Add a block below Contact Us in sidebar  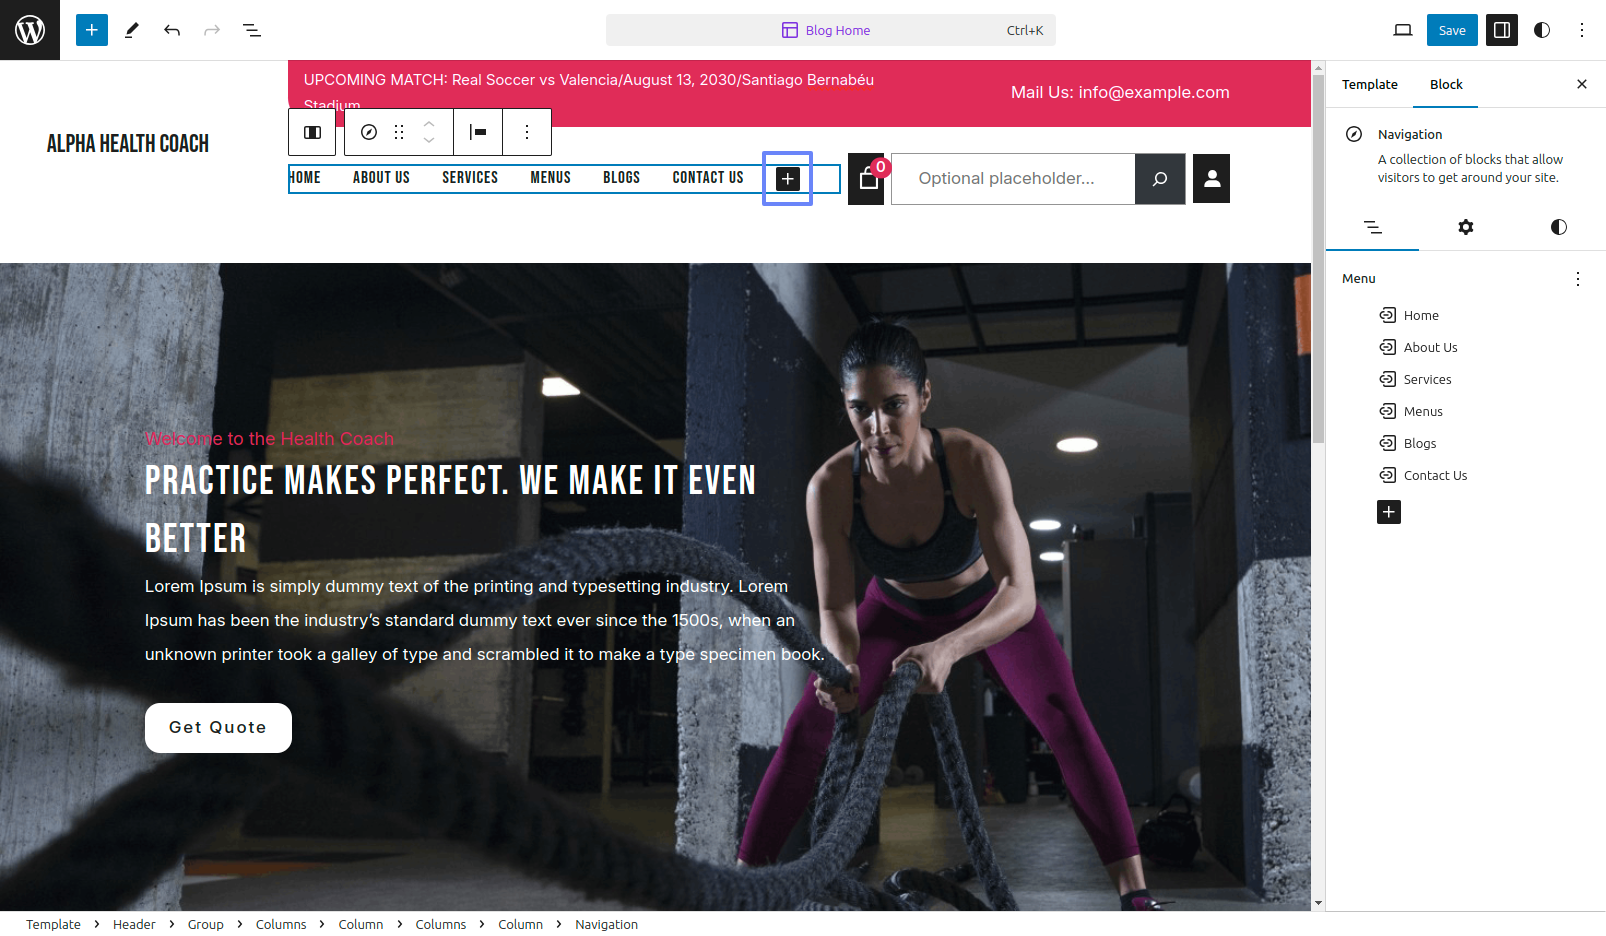[1389, 512]
